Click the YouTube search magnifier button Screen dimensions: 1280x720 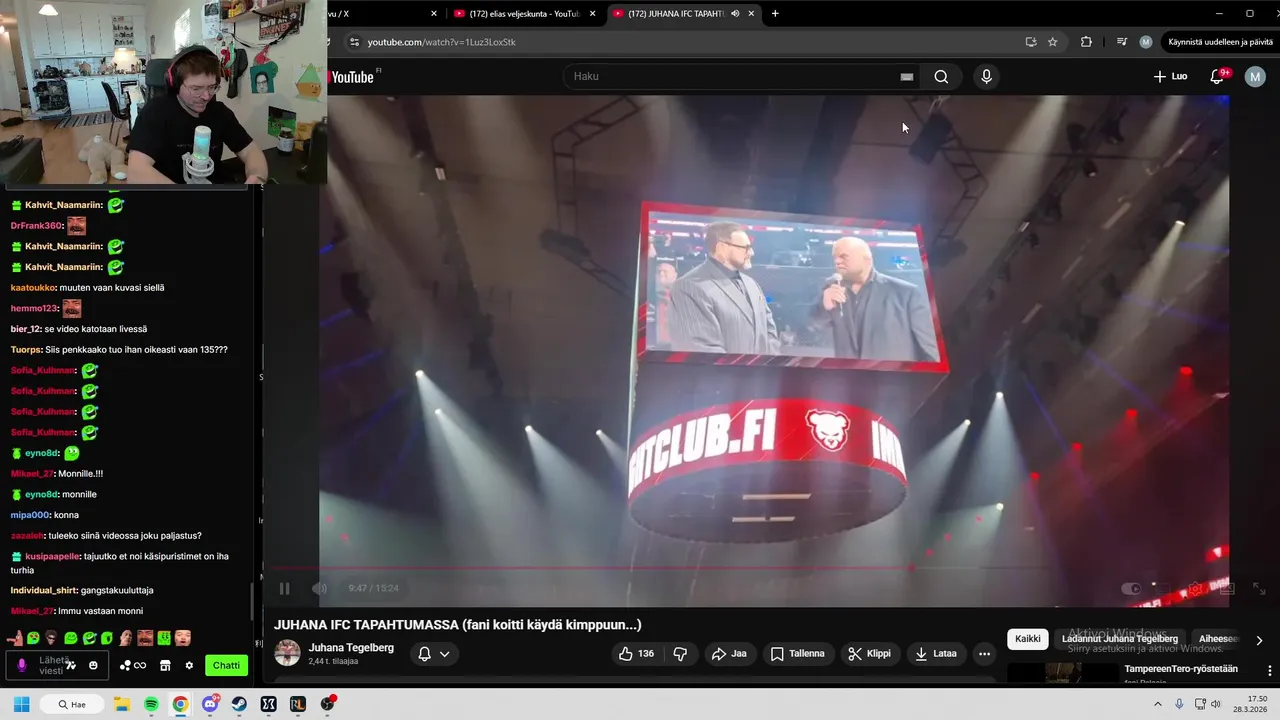941,77
